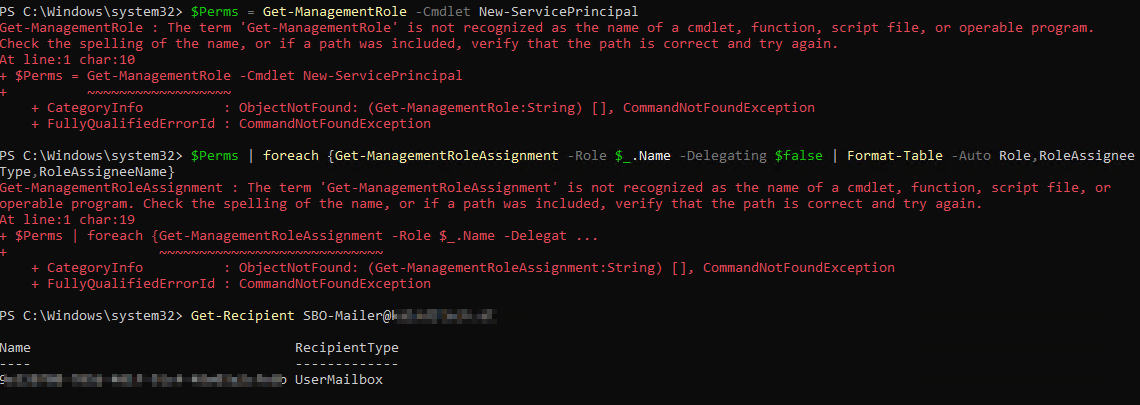
Task: Select the Get-Recipient command text
Action: (242, 316)
